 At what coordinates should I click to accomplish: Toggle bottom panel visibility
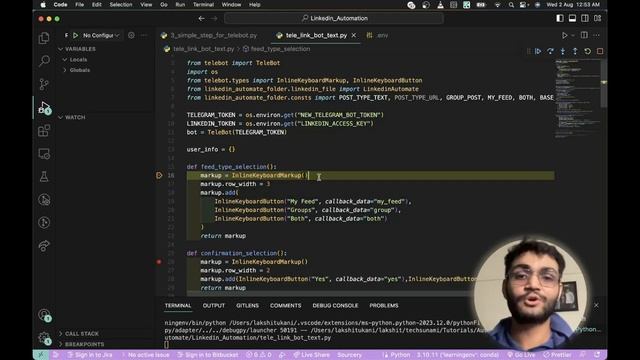[572, 18]
